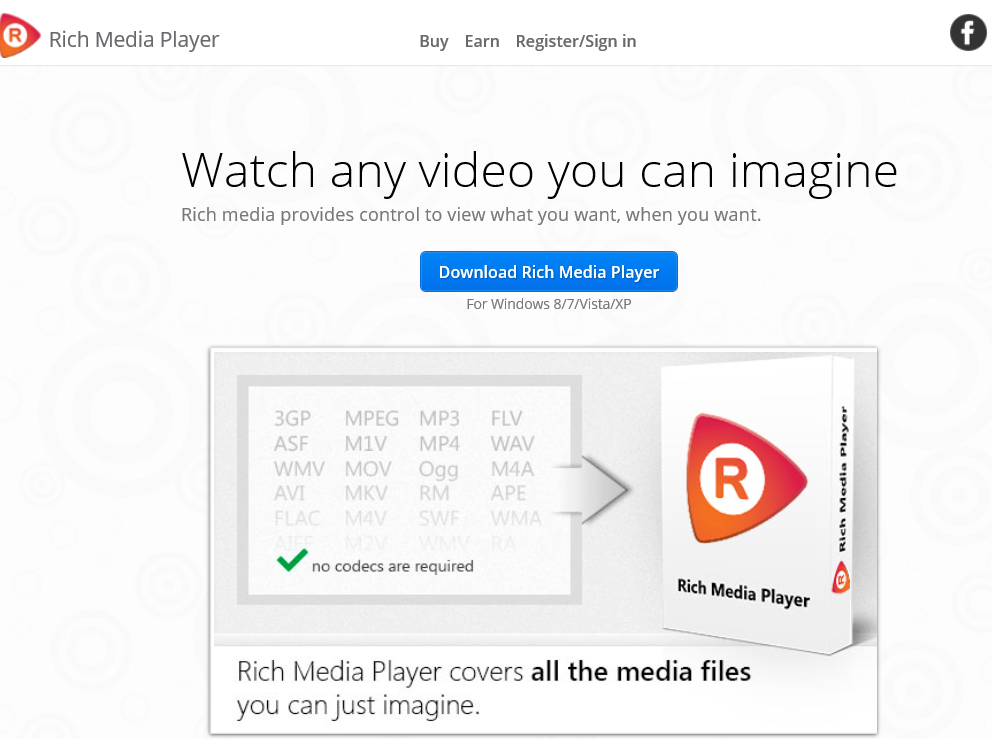Click the Rich Media Player logo icon
The width and height of the screenshot is (992, 740).
point(19,35)
